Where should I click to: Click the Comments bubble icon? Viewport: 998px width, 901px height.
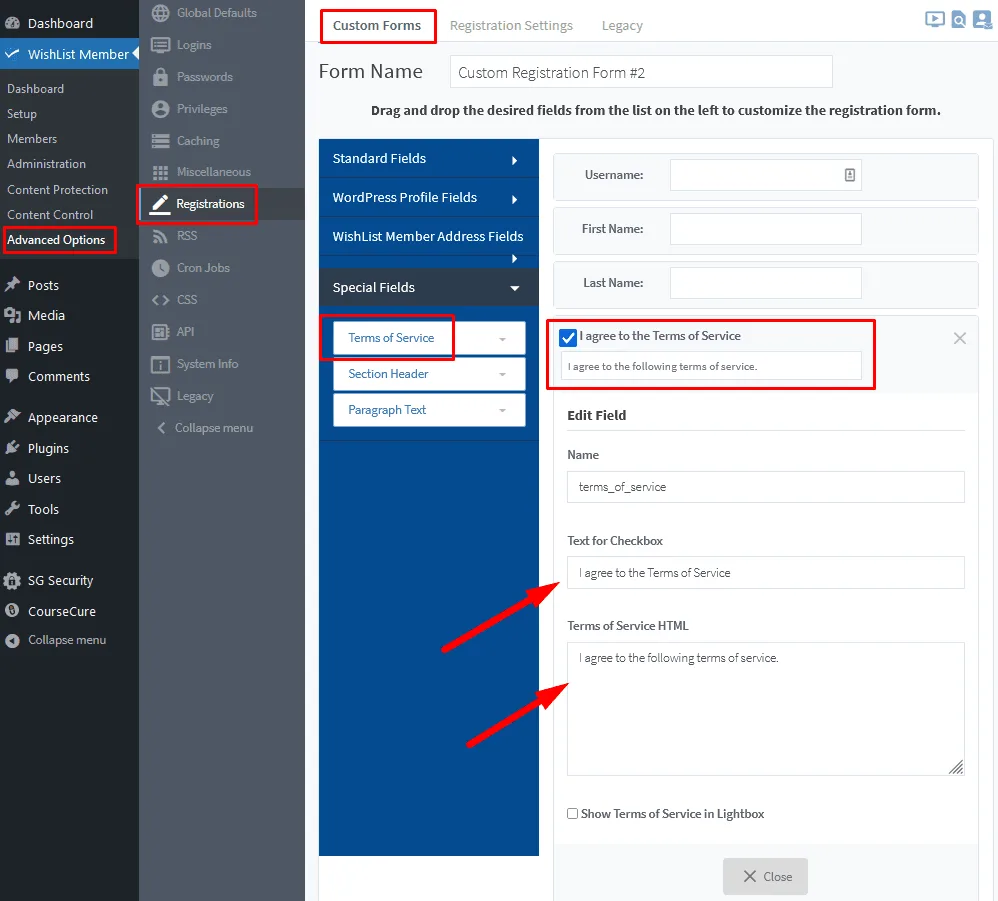point(12,375)
